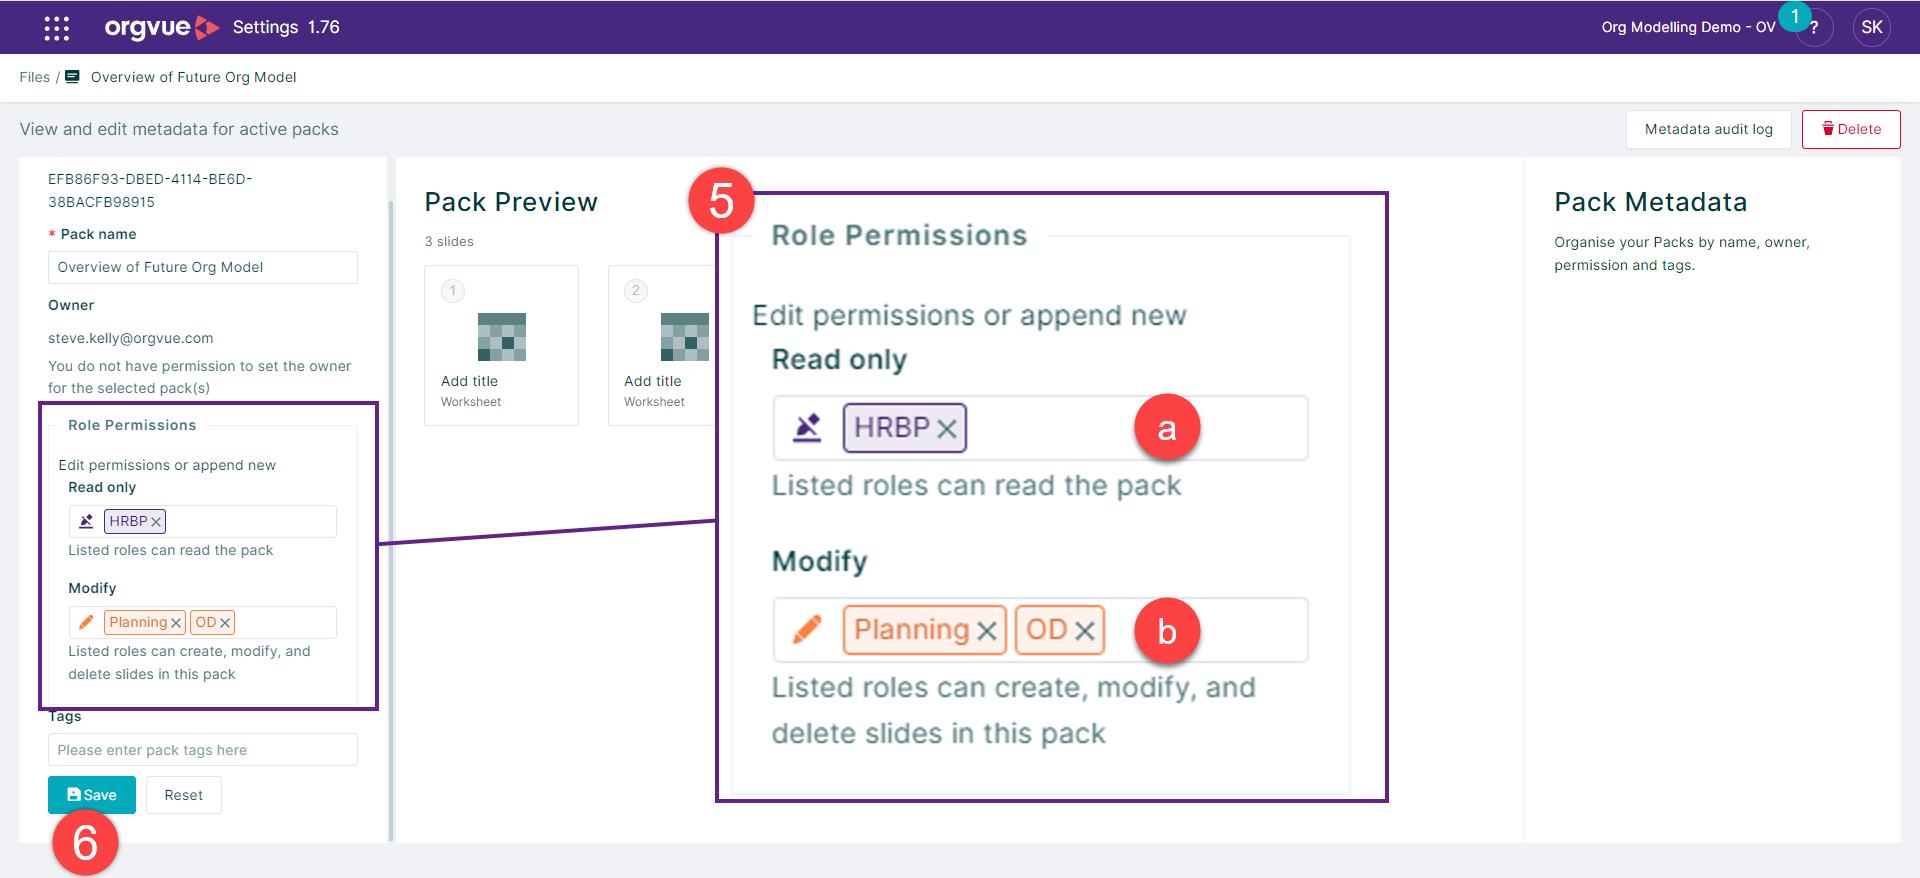This screenshot has height=878, width=1920.
Task: Remove the HRBP role tag
Action: coord(156,522)
